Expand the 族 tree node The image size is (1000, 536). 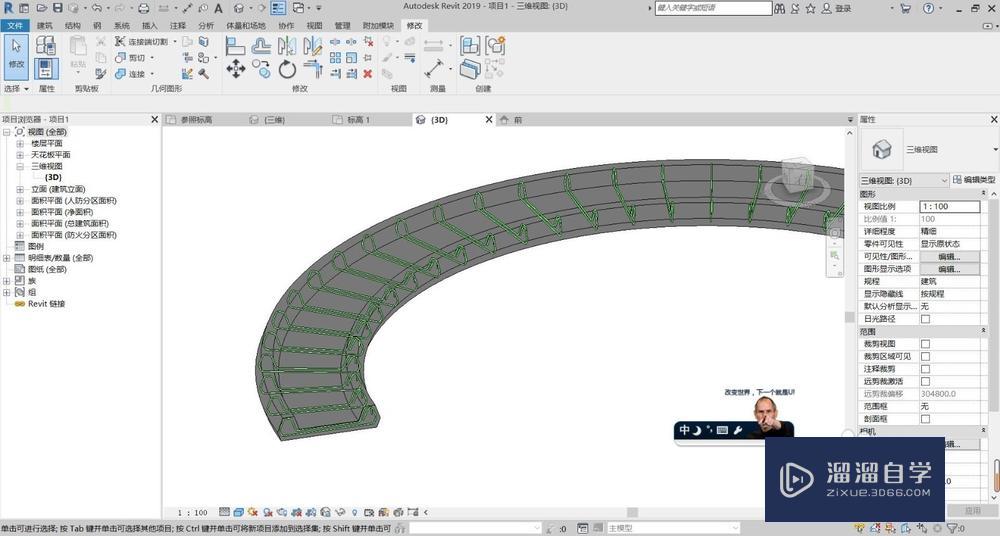tap(6, 281)
